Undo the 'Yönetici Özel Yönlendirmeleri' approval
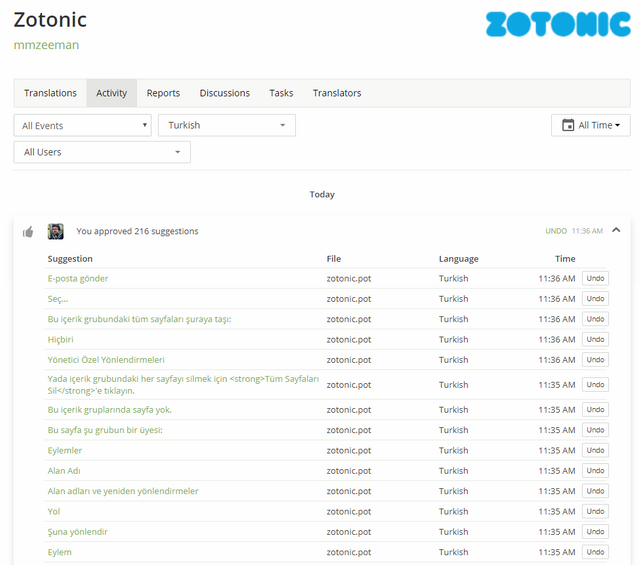 pyautogui.click(x=595, y=360)
